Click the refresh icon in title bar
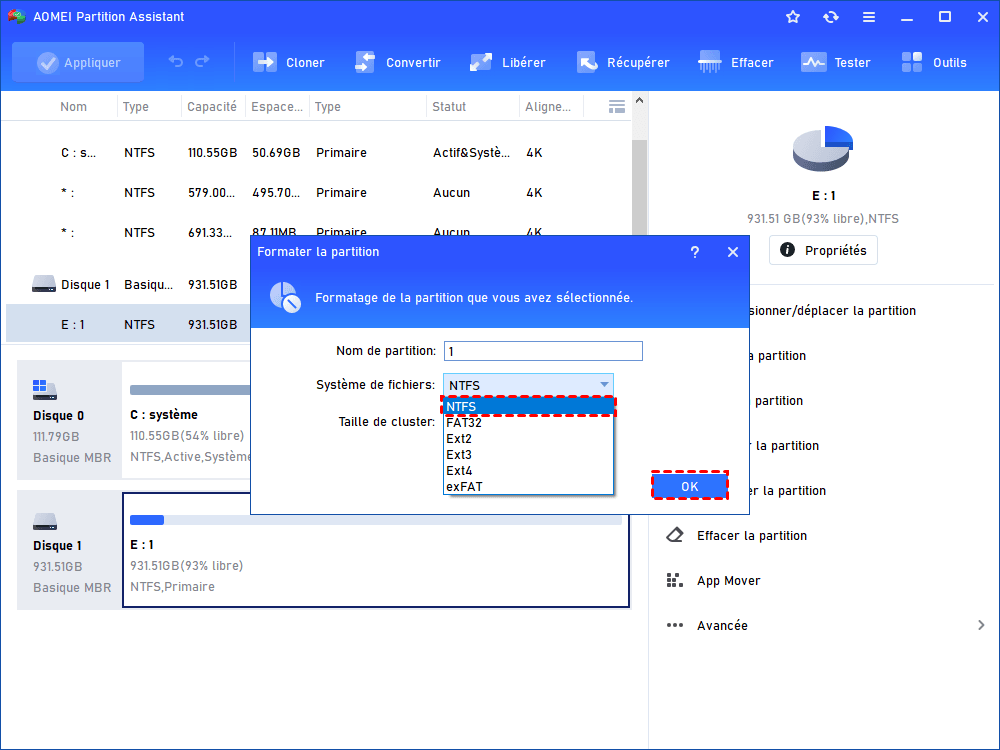1000x750 pixels. point(830,17)
